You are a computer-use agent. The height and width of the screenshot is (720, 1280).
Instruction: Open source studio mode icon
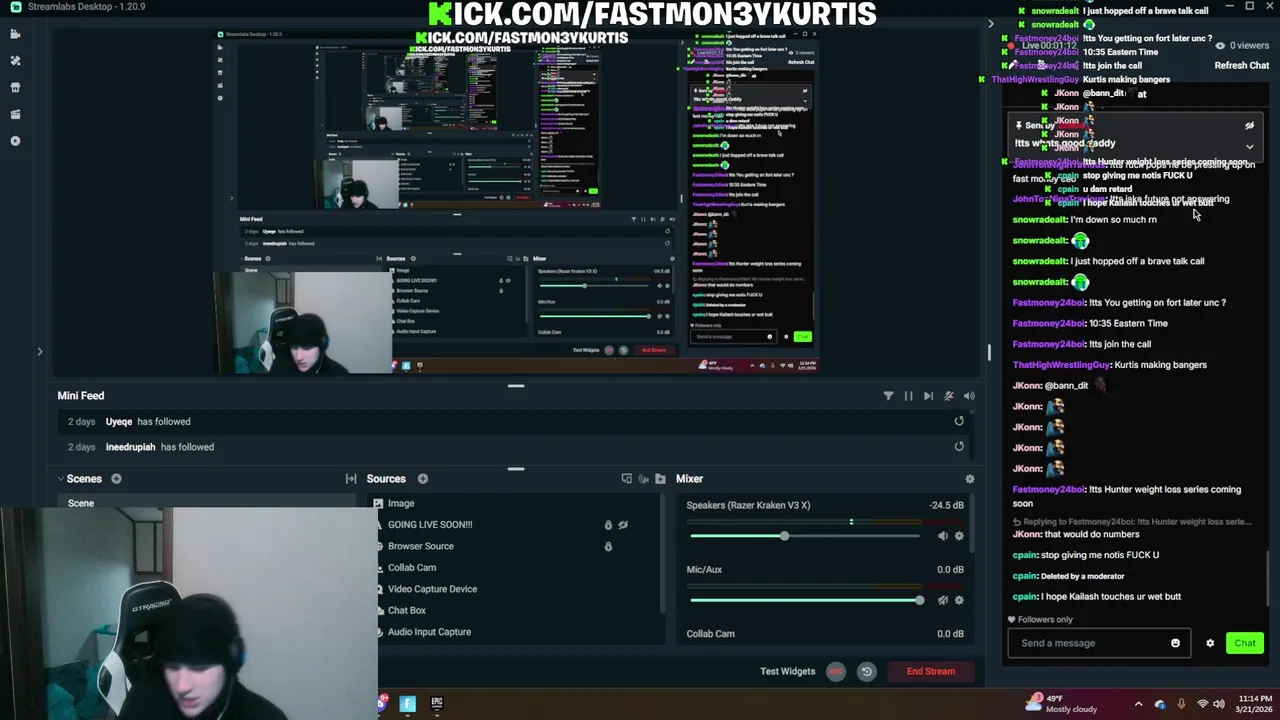[626, 479]
